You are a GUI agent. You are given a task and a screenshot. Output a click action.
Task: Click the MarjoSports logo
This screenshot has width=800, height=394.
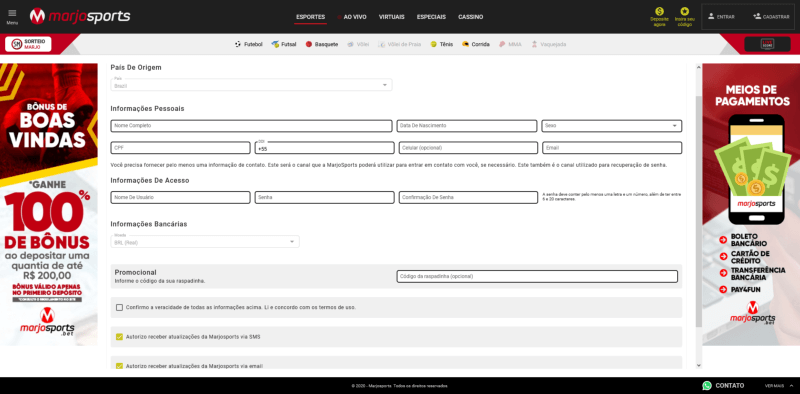click(80, 16)
